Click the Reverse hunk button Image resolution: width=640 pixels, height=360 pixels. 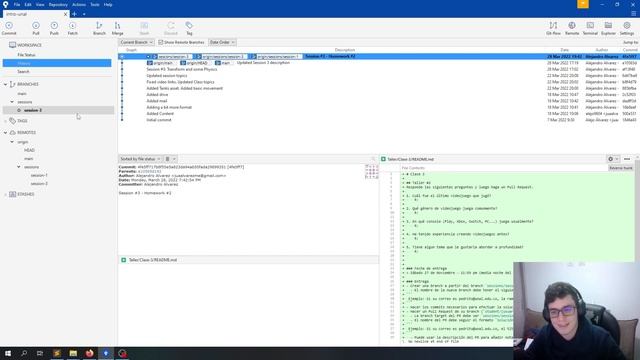pyautogui.click(x=621, y=168)
